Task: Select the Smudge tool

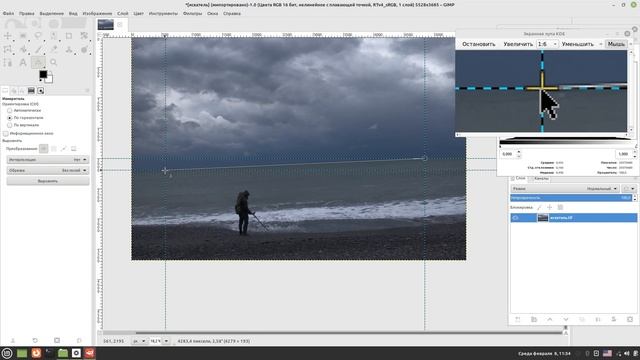Action: (84, 49)
